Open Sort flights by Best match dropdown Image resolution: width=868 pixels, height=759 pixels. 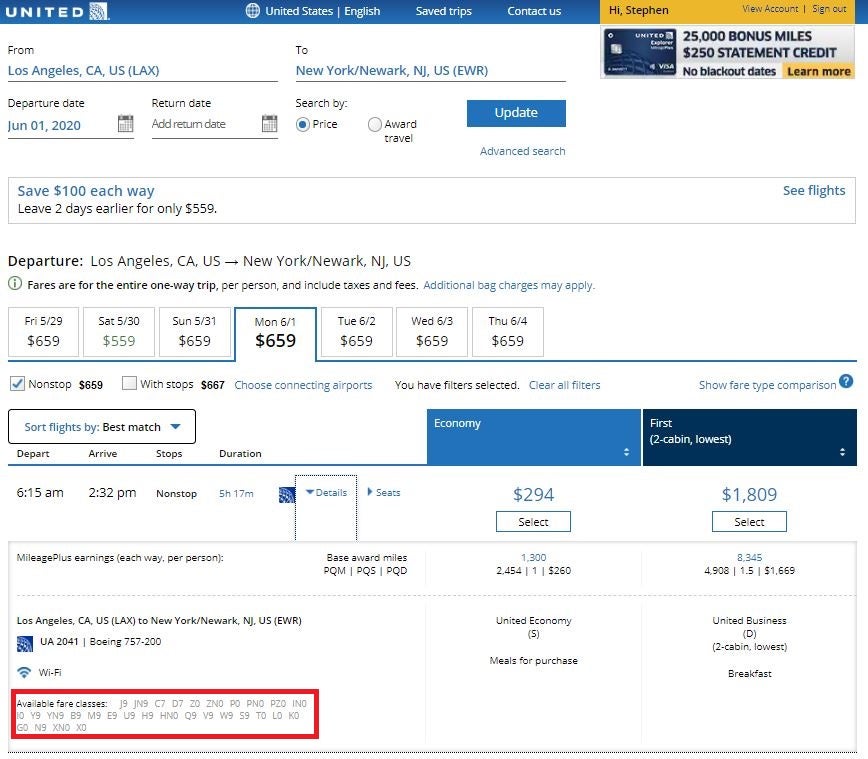coord(102,427)
